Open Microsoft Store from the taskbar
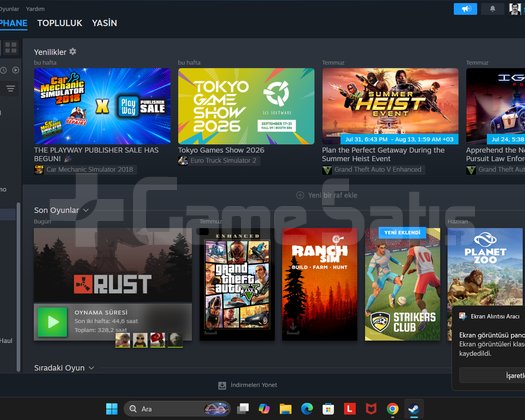The image size is (525, 420). point(328,409)
